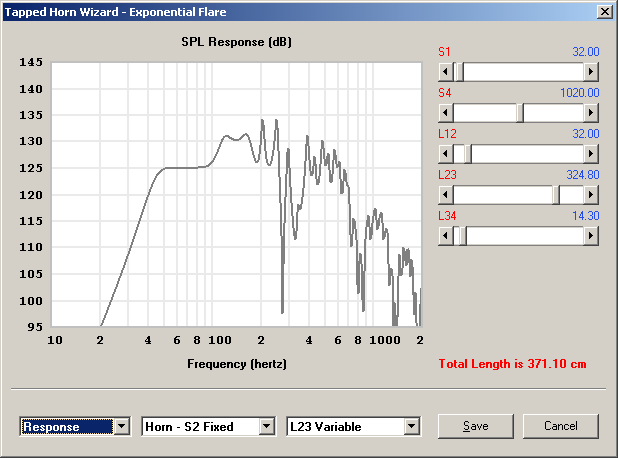This screenshot has width=618, height=458.
Task: Click the L23 value 324.80
Action: (x=583, y=175)
